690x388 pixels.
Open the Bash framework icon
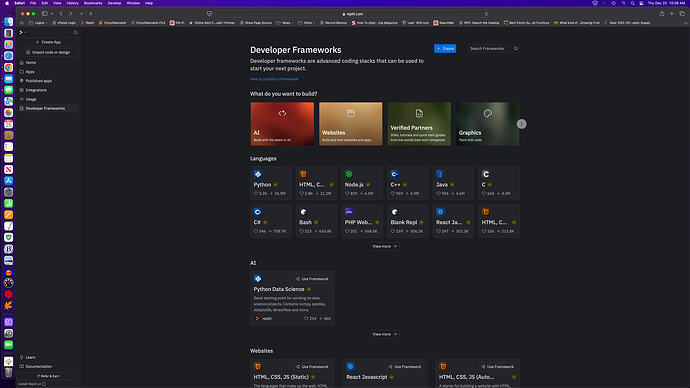point(303,212)
